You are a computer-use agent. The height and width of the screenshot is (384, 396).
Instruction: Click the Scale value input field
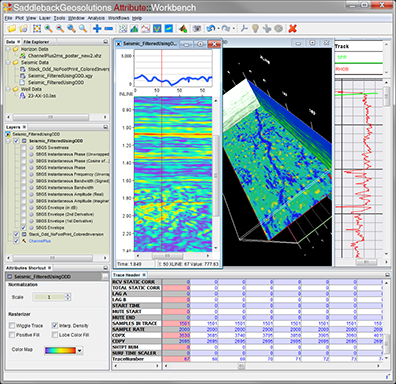point(49,297)
